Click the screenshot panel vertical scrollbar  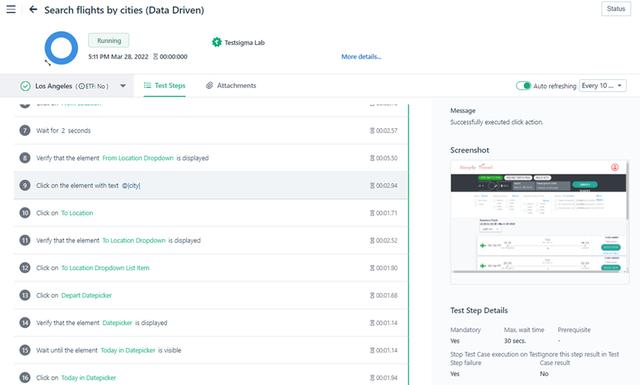click(x=628, y=190)
